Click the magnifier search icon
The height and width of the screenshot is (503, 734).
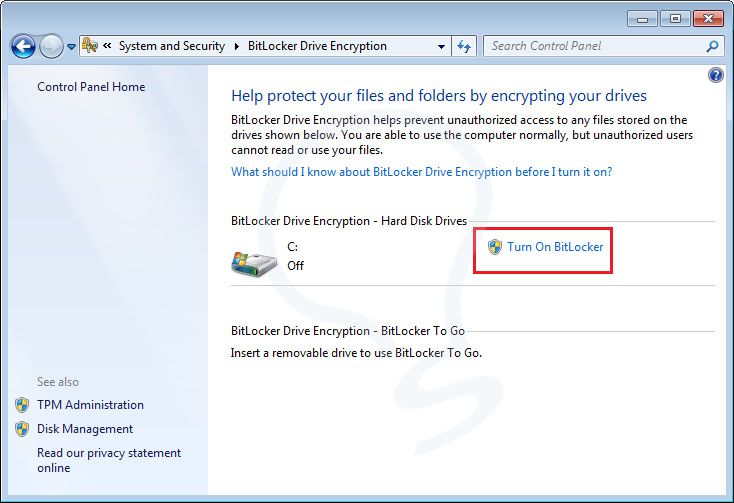click(x=713, y=46)
